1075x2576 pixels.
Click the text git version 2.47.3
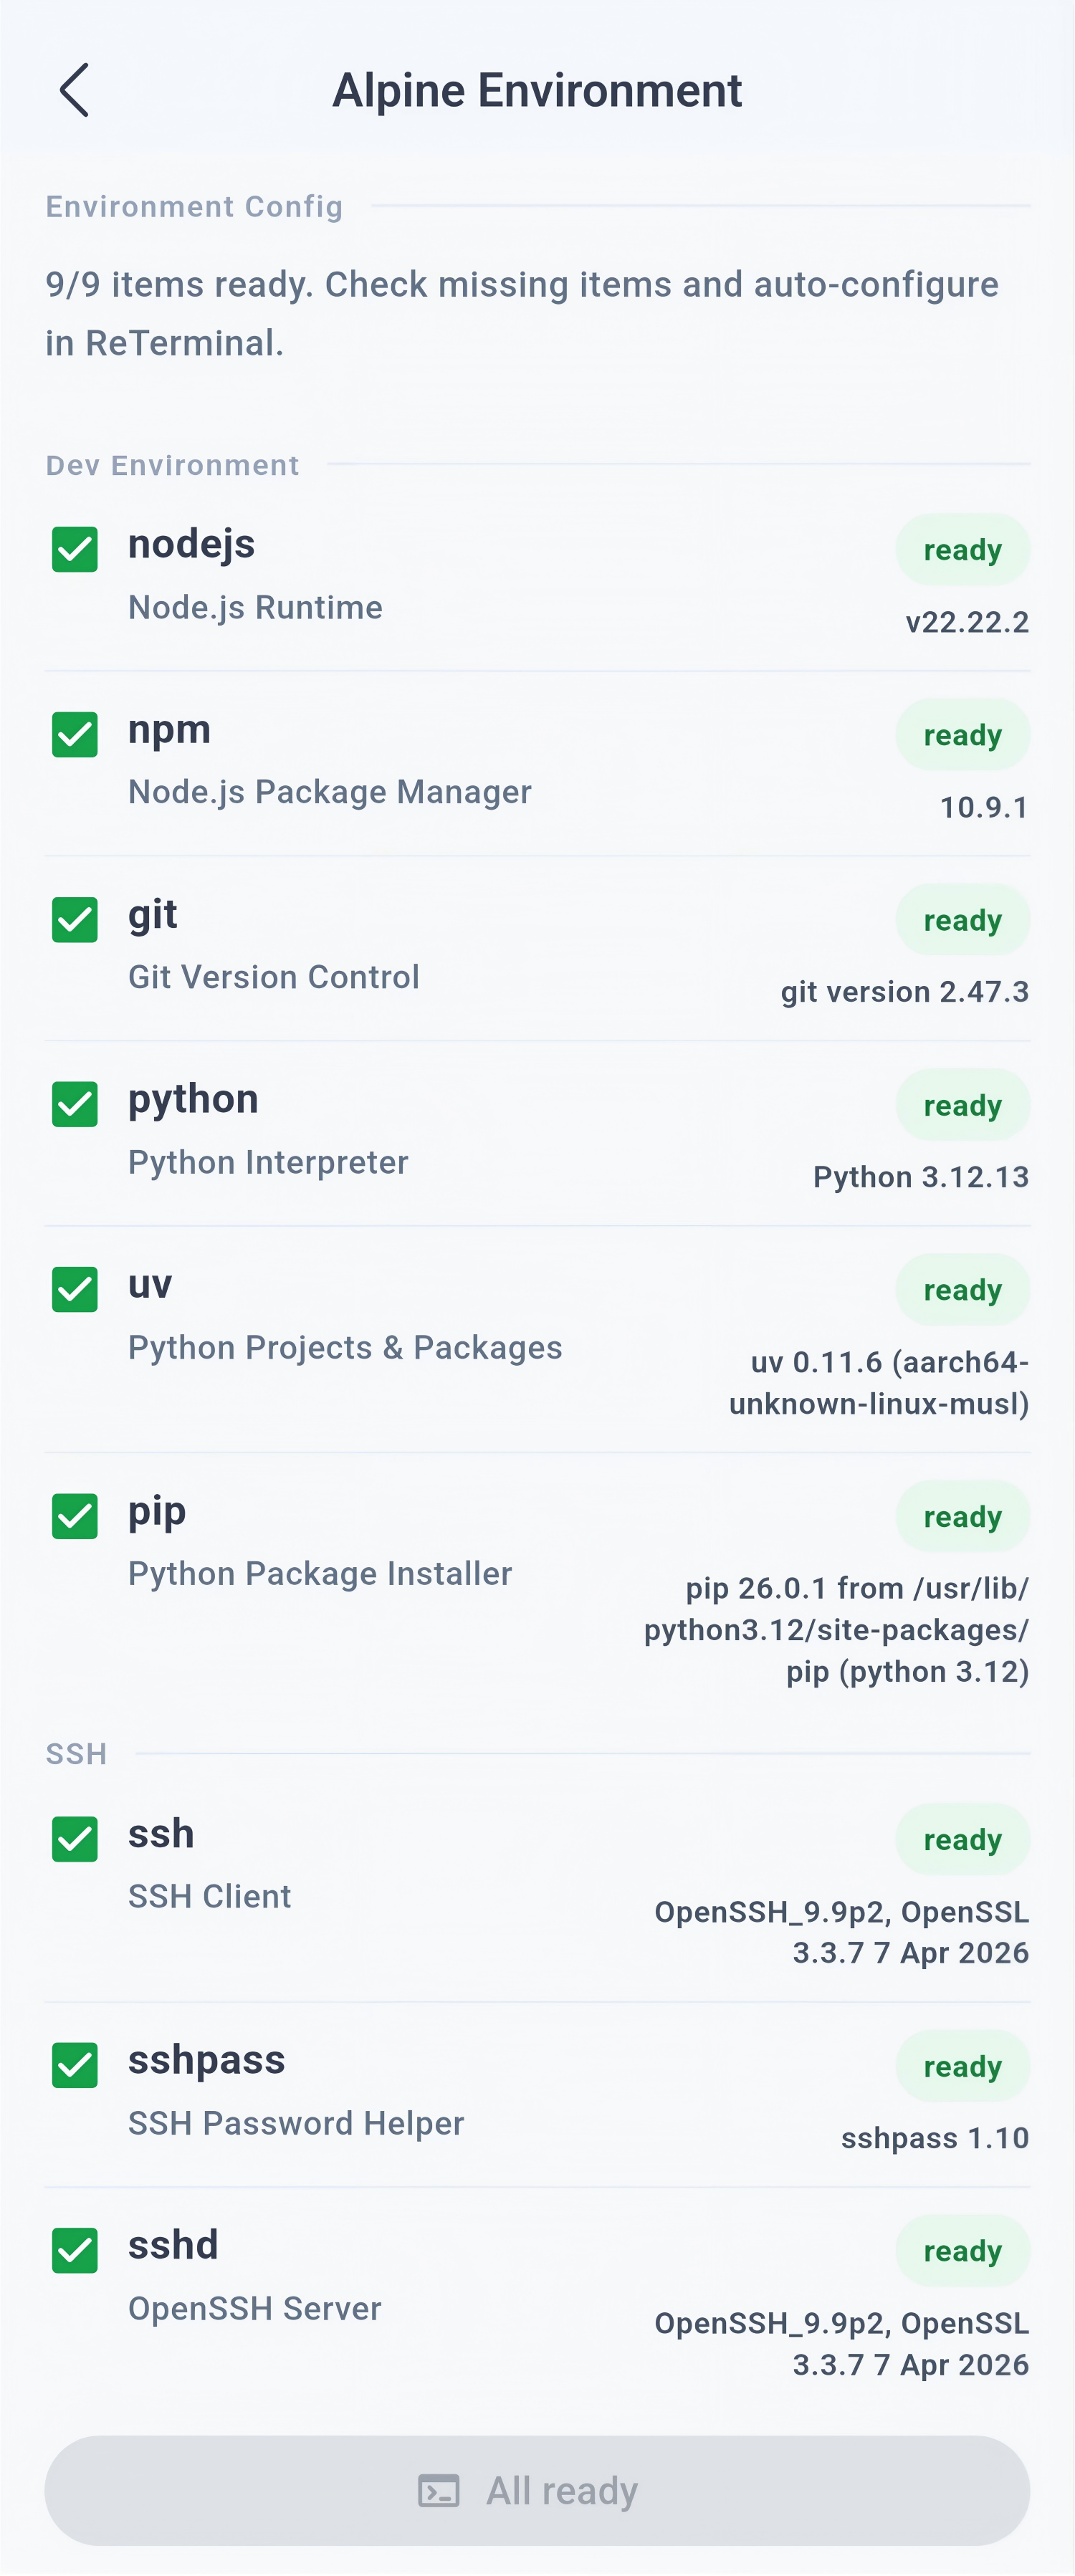point(905,992)
